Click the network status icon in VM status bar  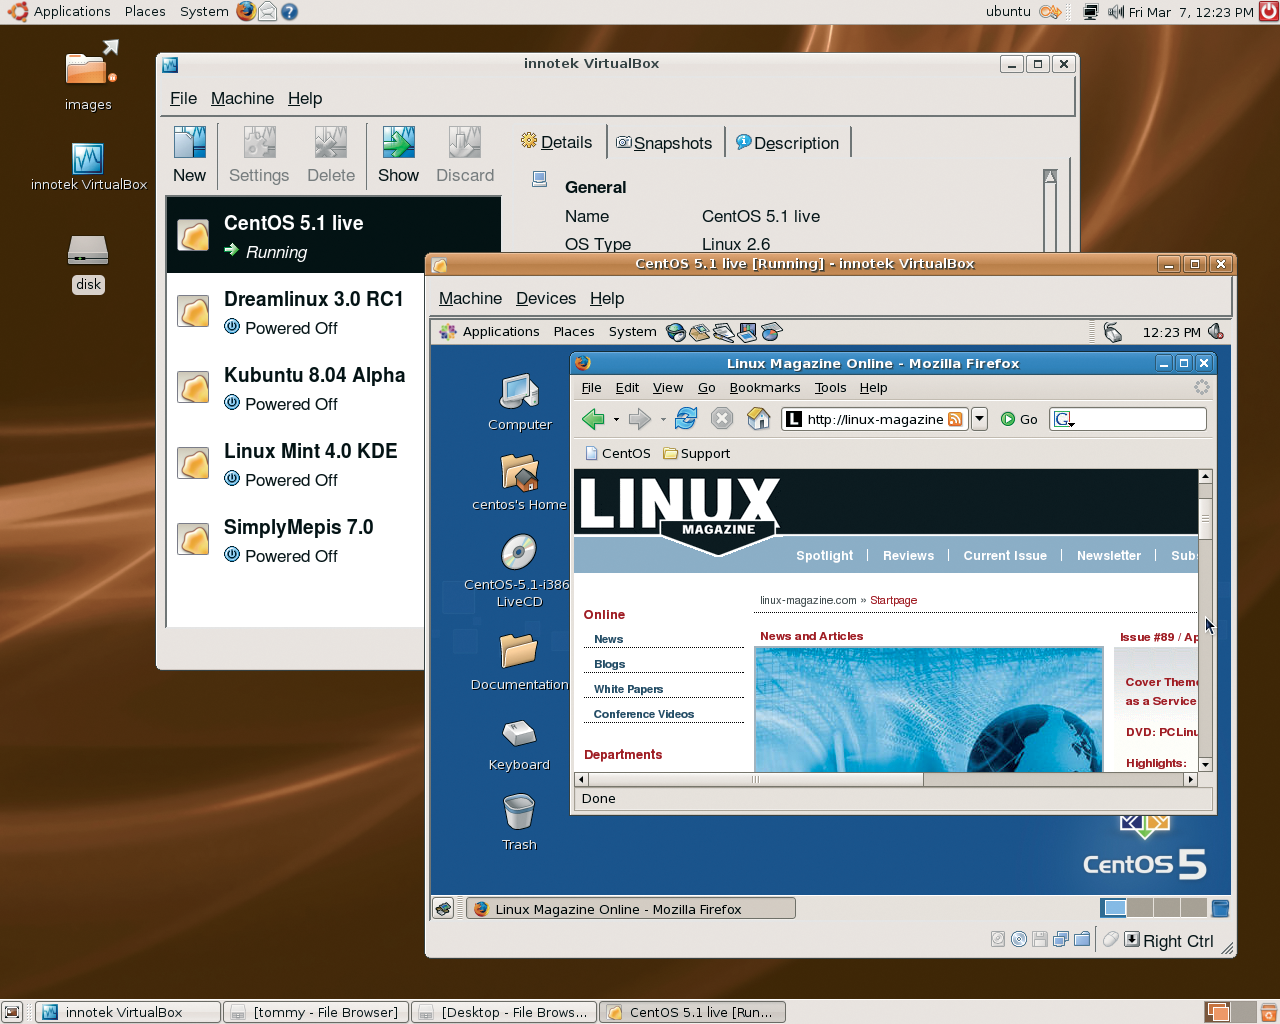(1061, 939)
